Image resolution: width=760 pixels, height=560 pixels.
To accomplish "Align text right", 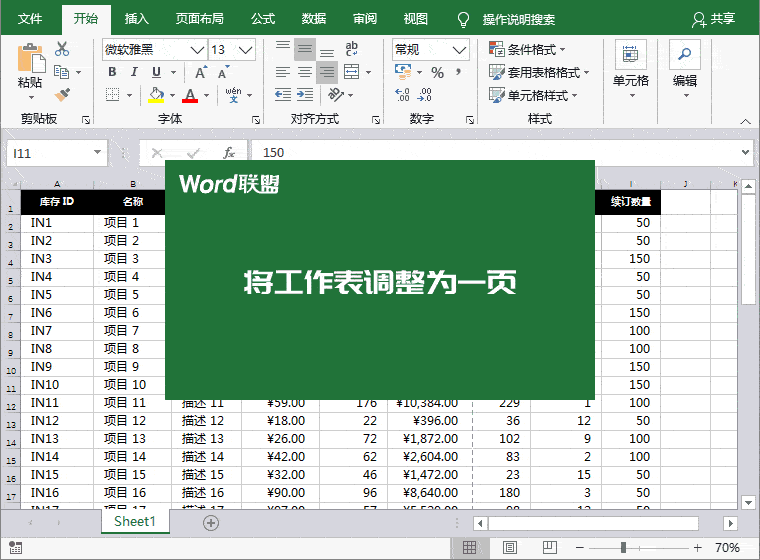I will pyautogui.click(x=327, y=72).
